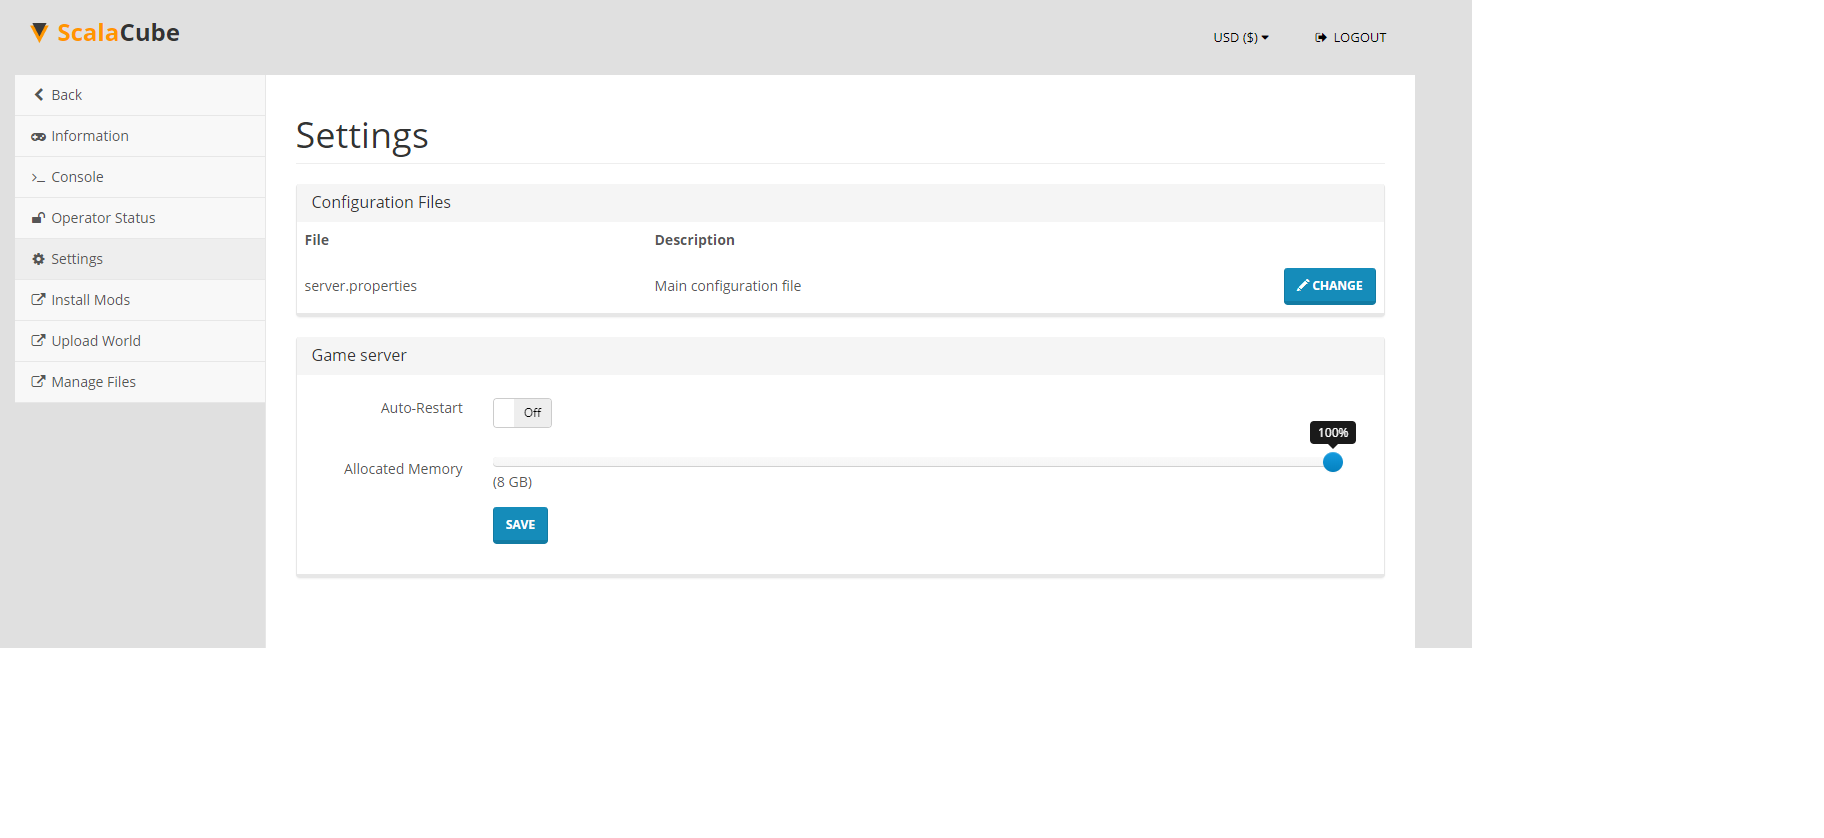Open Information in the sidebar

tap(140, 136)
